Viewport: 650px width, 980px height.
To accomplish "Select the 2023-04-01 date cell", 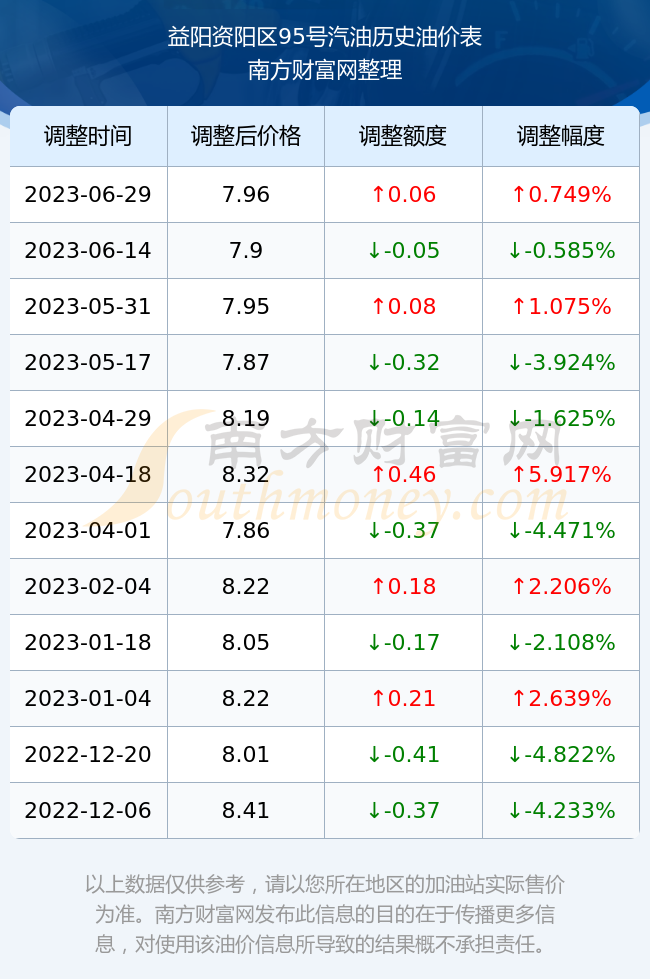I will coord(88,531).
